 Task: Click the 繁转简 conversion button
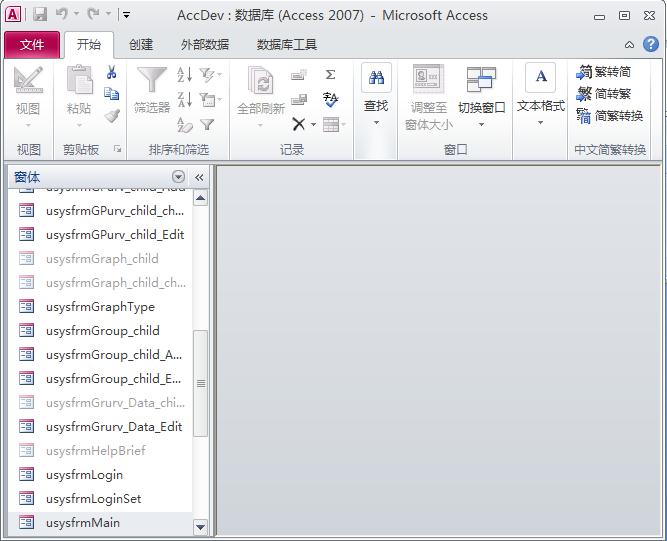[604, 71]
